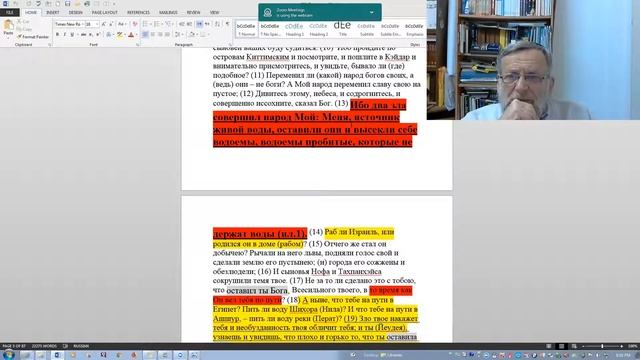
Task: Open the Text Effects menu
Action: coord(109,35)
